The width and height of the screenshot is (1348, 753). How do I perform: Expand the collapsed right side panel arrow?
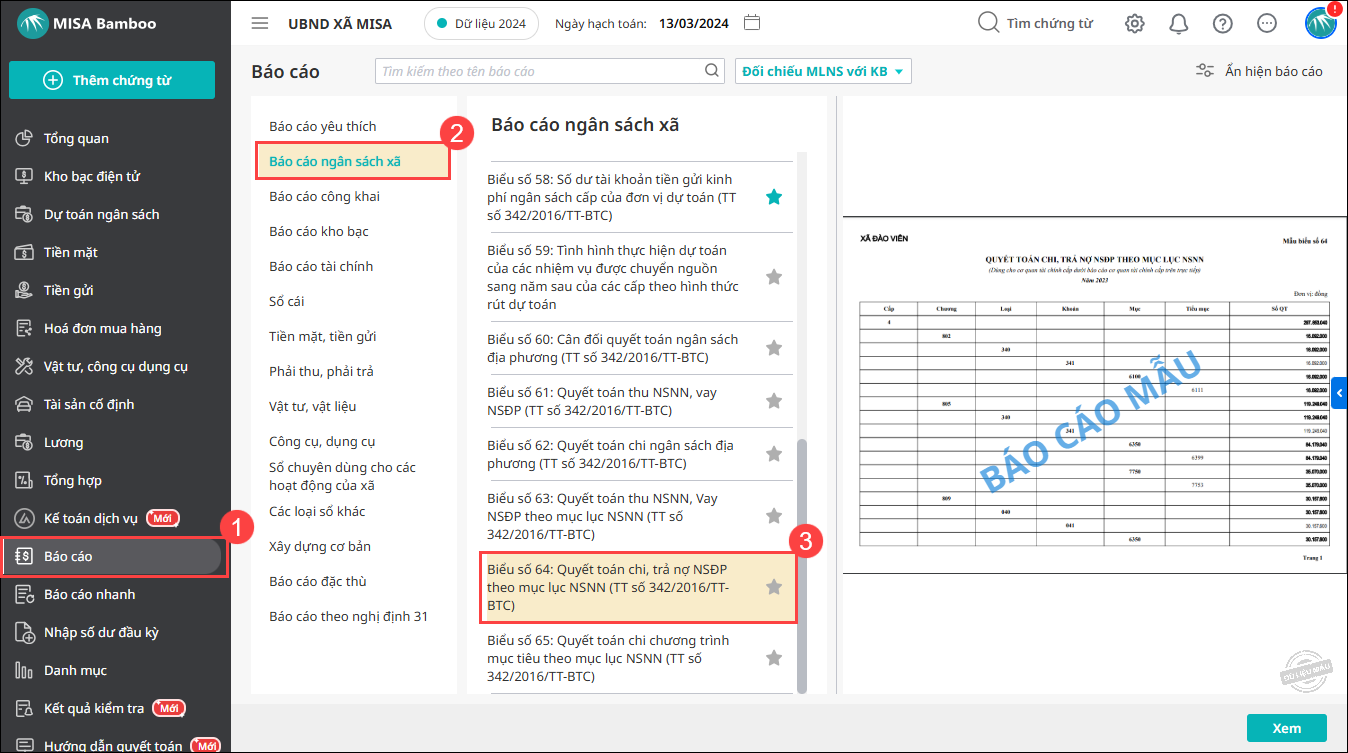click(1339, 394)
